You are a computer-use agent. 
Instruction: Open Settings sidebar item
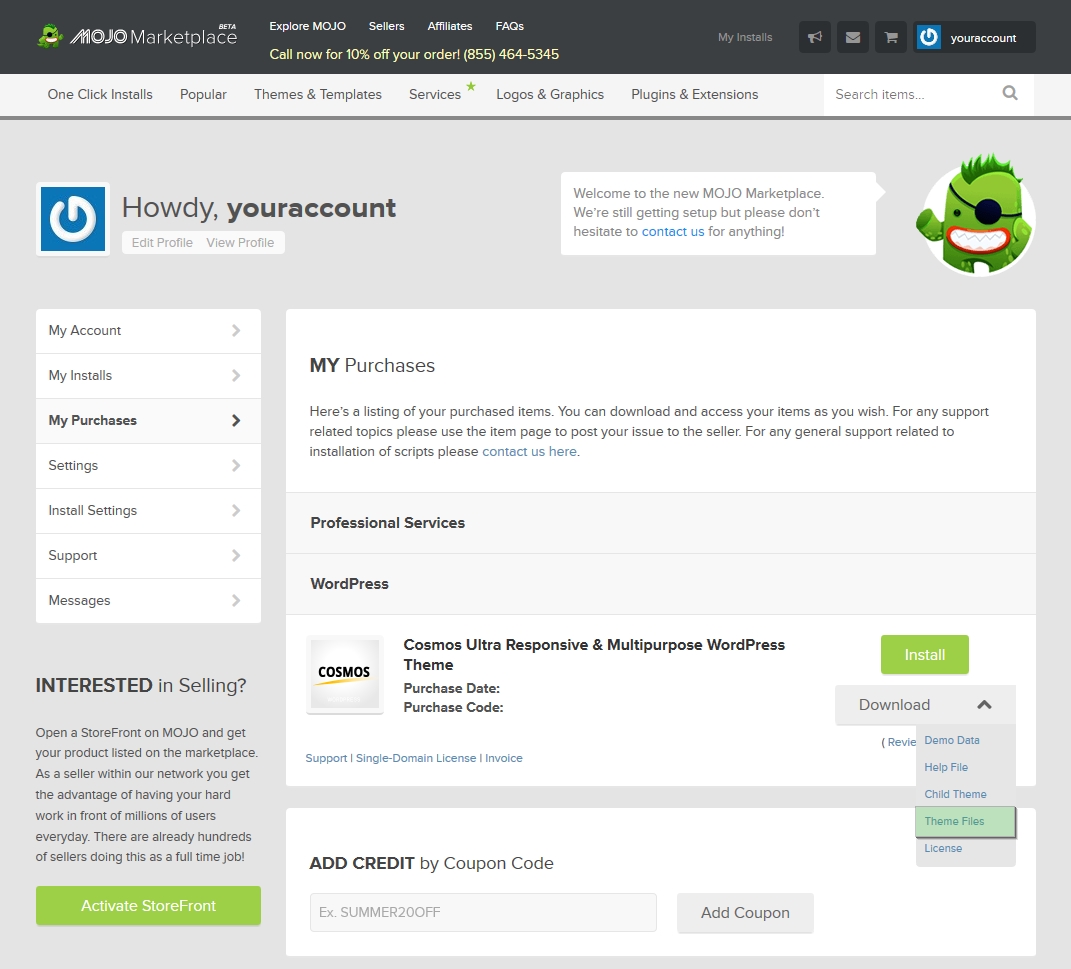(x=148, y=466)
